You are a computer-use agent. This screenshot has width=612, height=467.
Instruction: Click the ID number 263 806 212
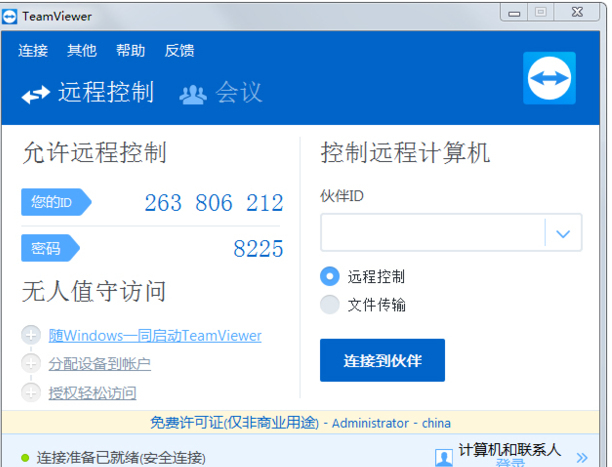214,203
